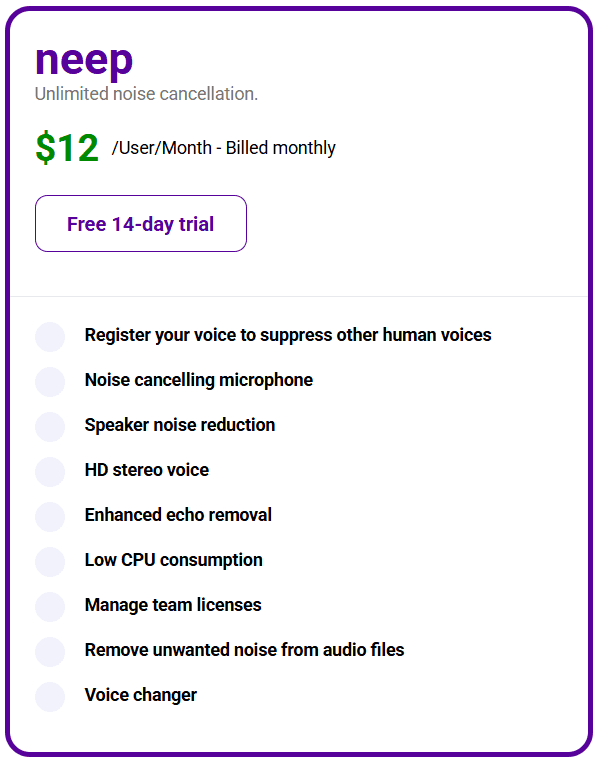Click the neep logo heading
Image resolution: width=600 pixels, height=763 pixels.
tap(84, 60)
